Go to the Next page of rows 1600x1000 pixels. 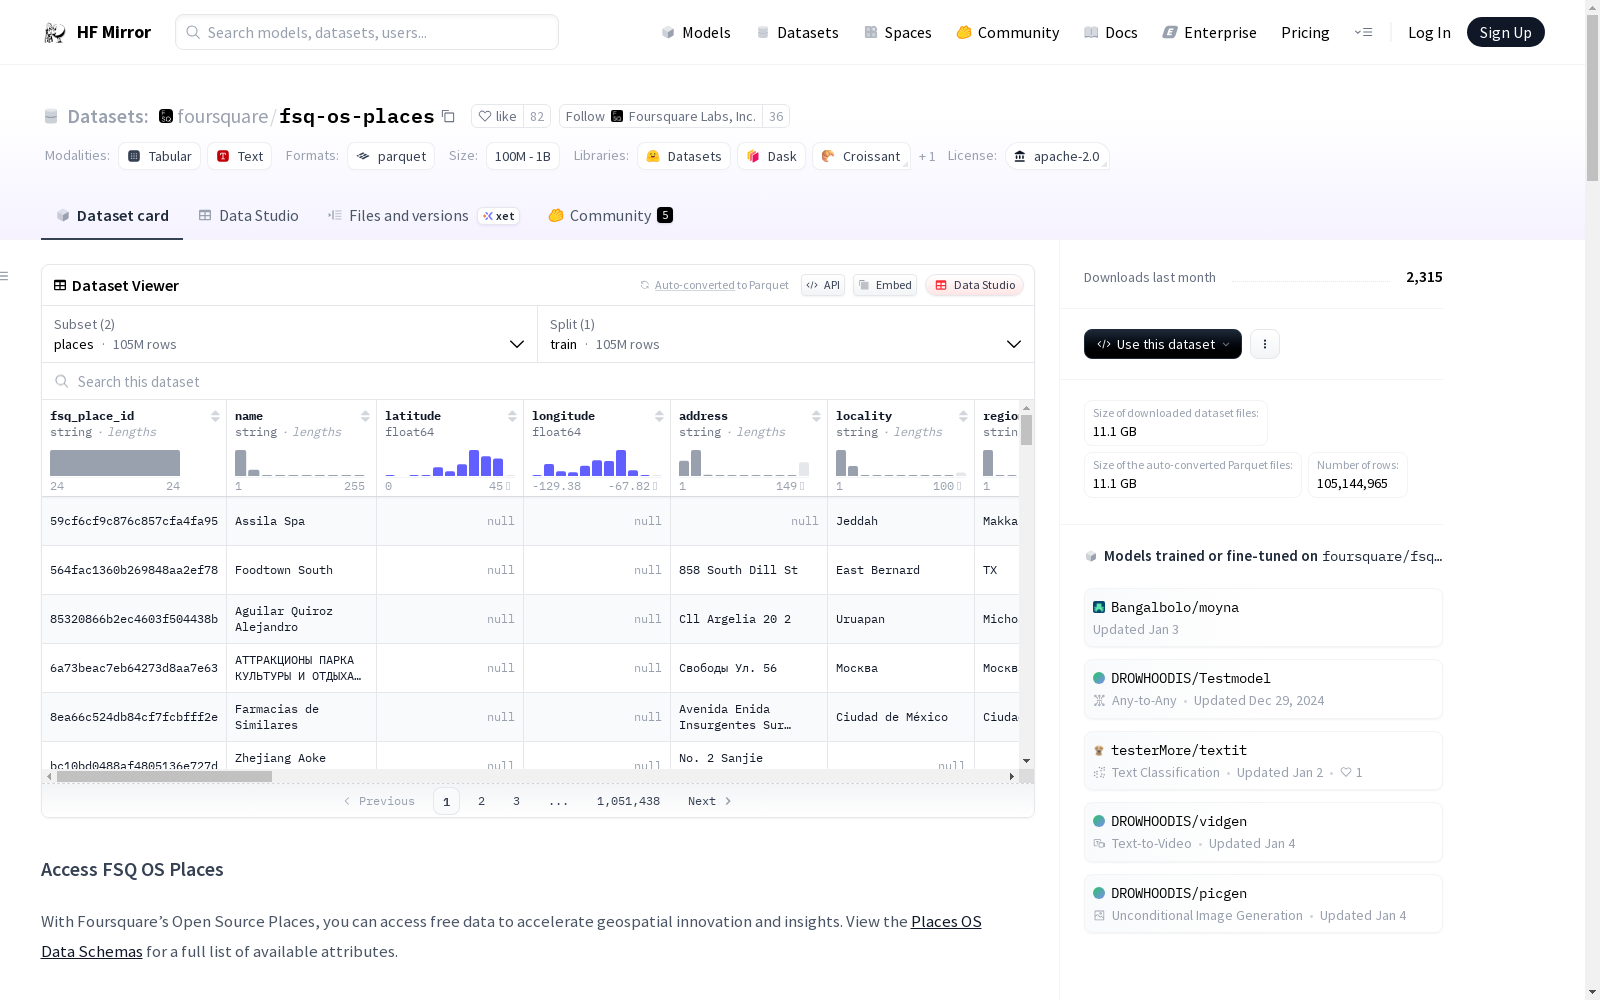pyautogui.click(x=709, y=801)
